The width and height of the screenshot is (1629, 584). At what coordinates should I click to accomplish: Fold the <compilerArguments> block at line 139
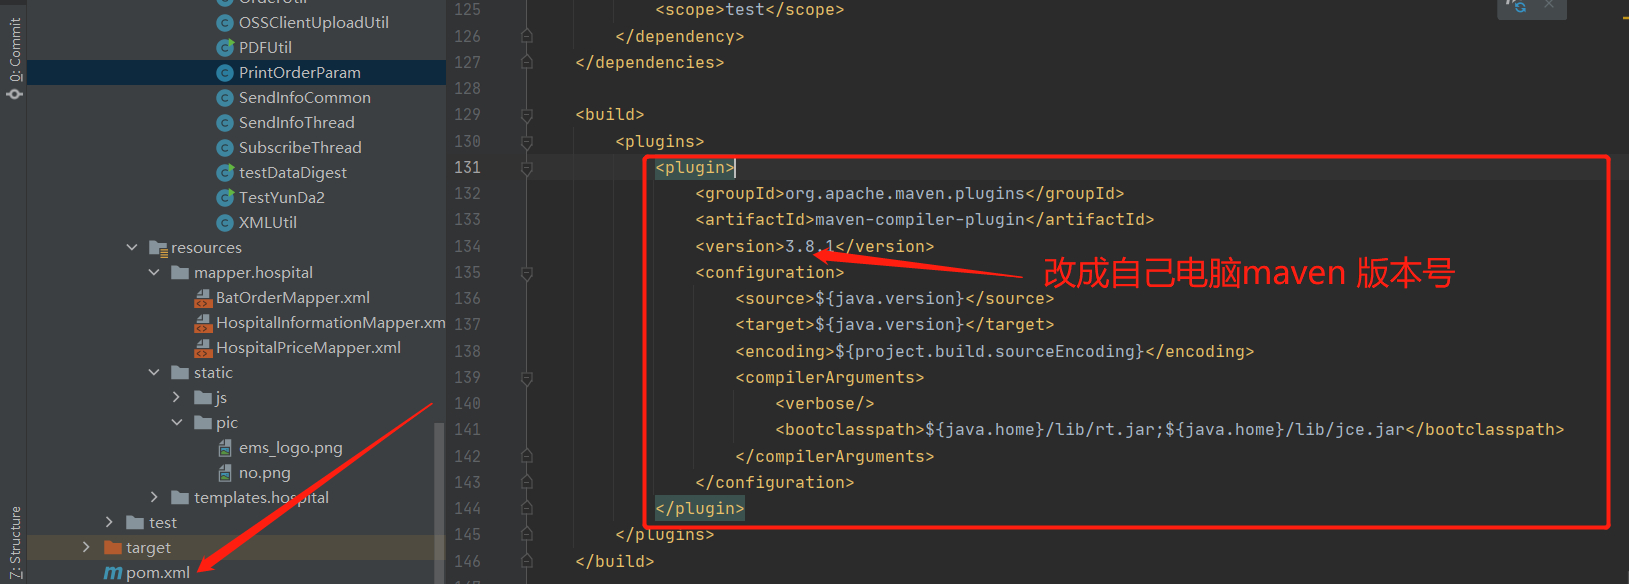(x=527, y=378)
